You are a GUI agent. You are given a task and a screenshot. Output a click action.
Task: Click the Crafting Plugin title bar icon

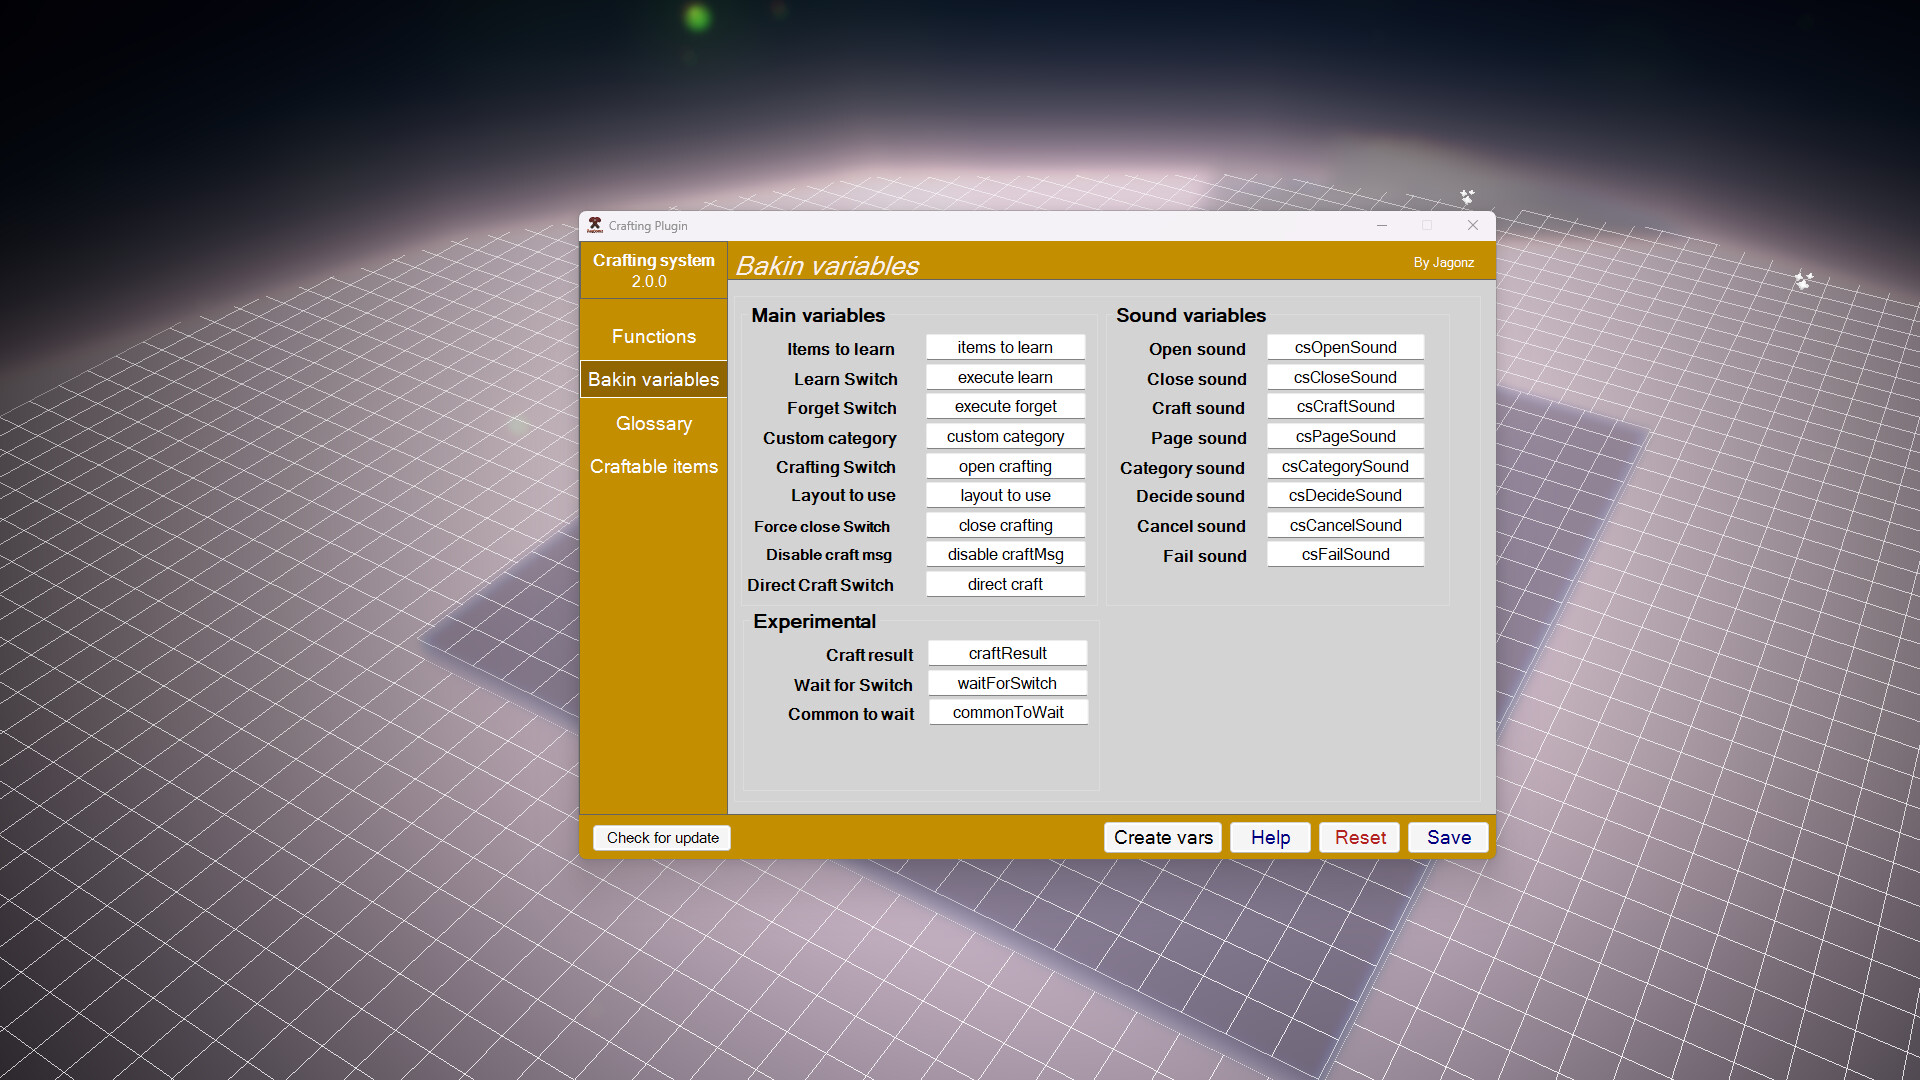click(595, 225)
